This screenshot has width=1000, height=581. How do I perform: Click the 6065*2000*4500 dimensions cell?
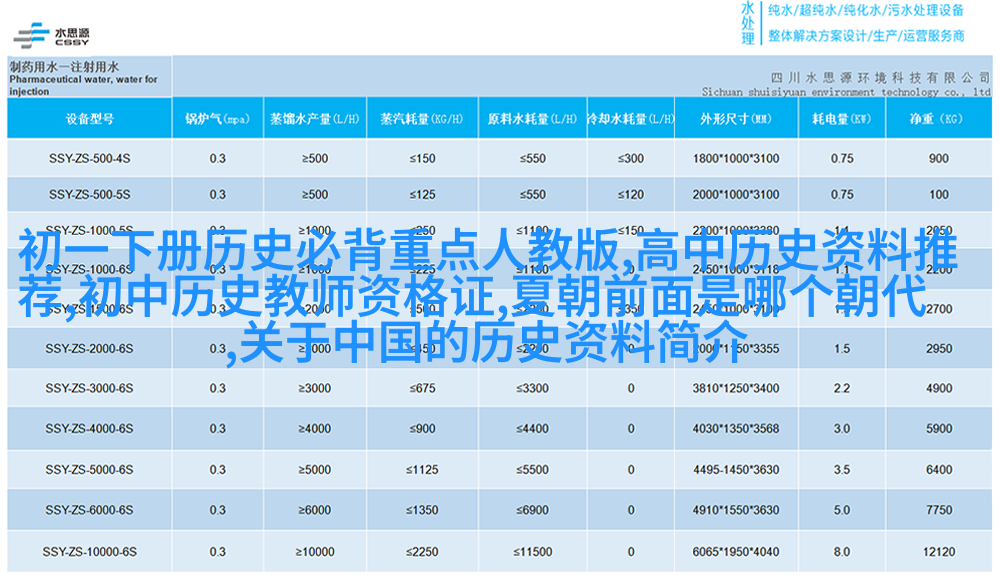point(735,552)
